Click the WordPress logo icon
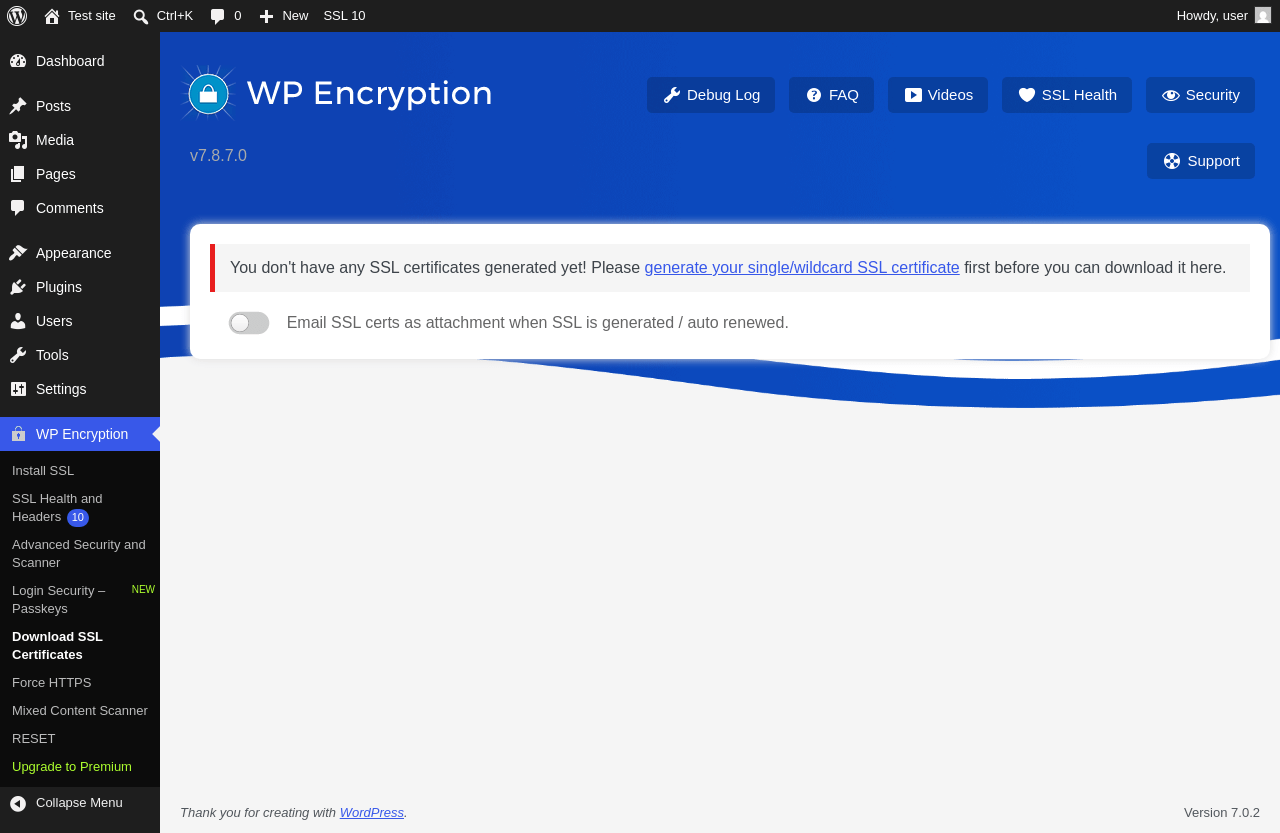 [x=17, y=16]
